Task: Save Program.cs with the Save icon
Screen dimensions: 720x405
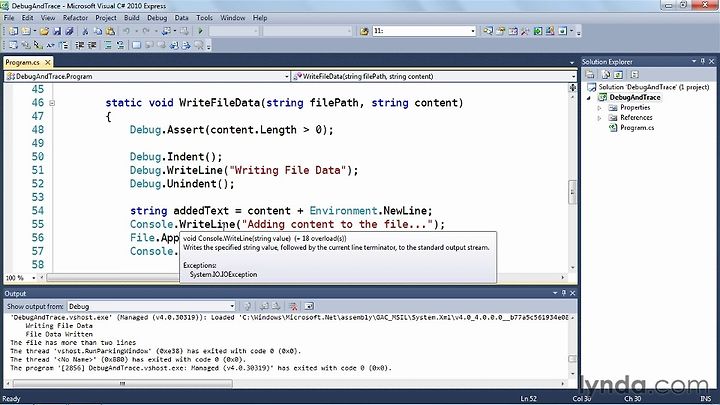Action: [x=57, y=31]
